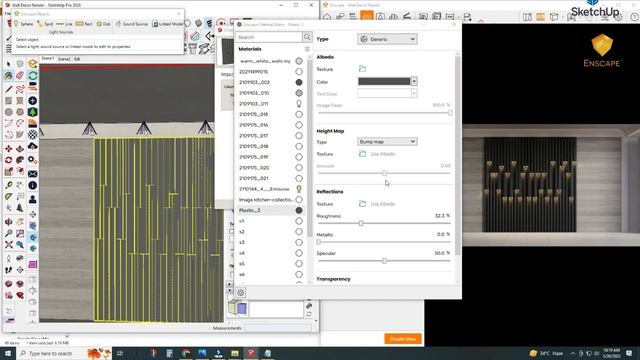Switch to Scene2 tab in SketchUp
This screenshot has width=640, height=360.
tap(64, 59)
